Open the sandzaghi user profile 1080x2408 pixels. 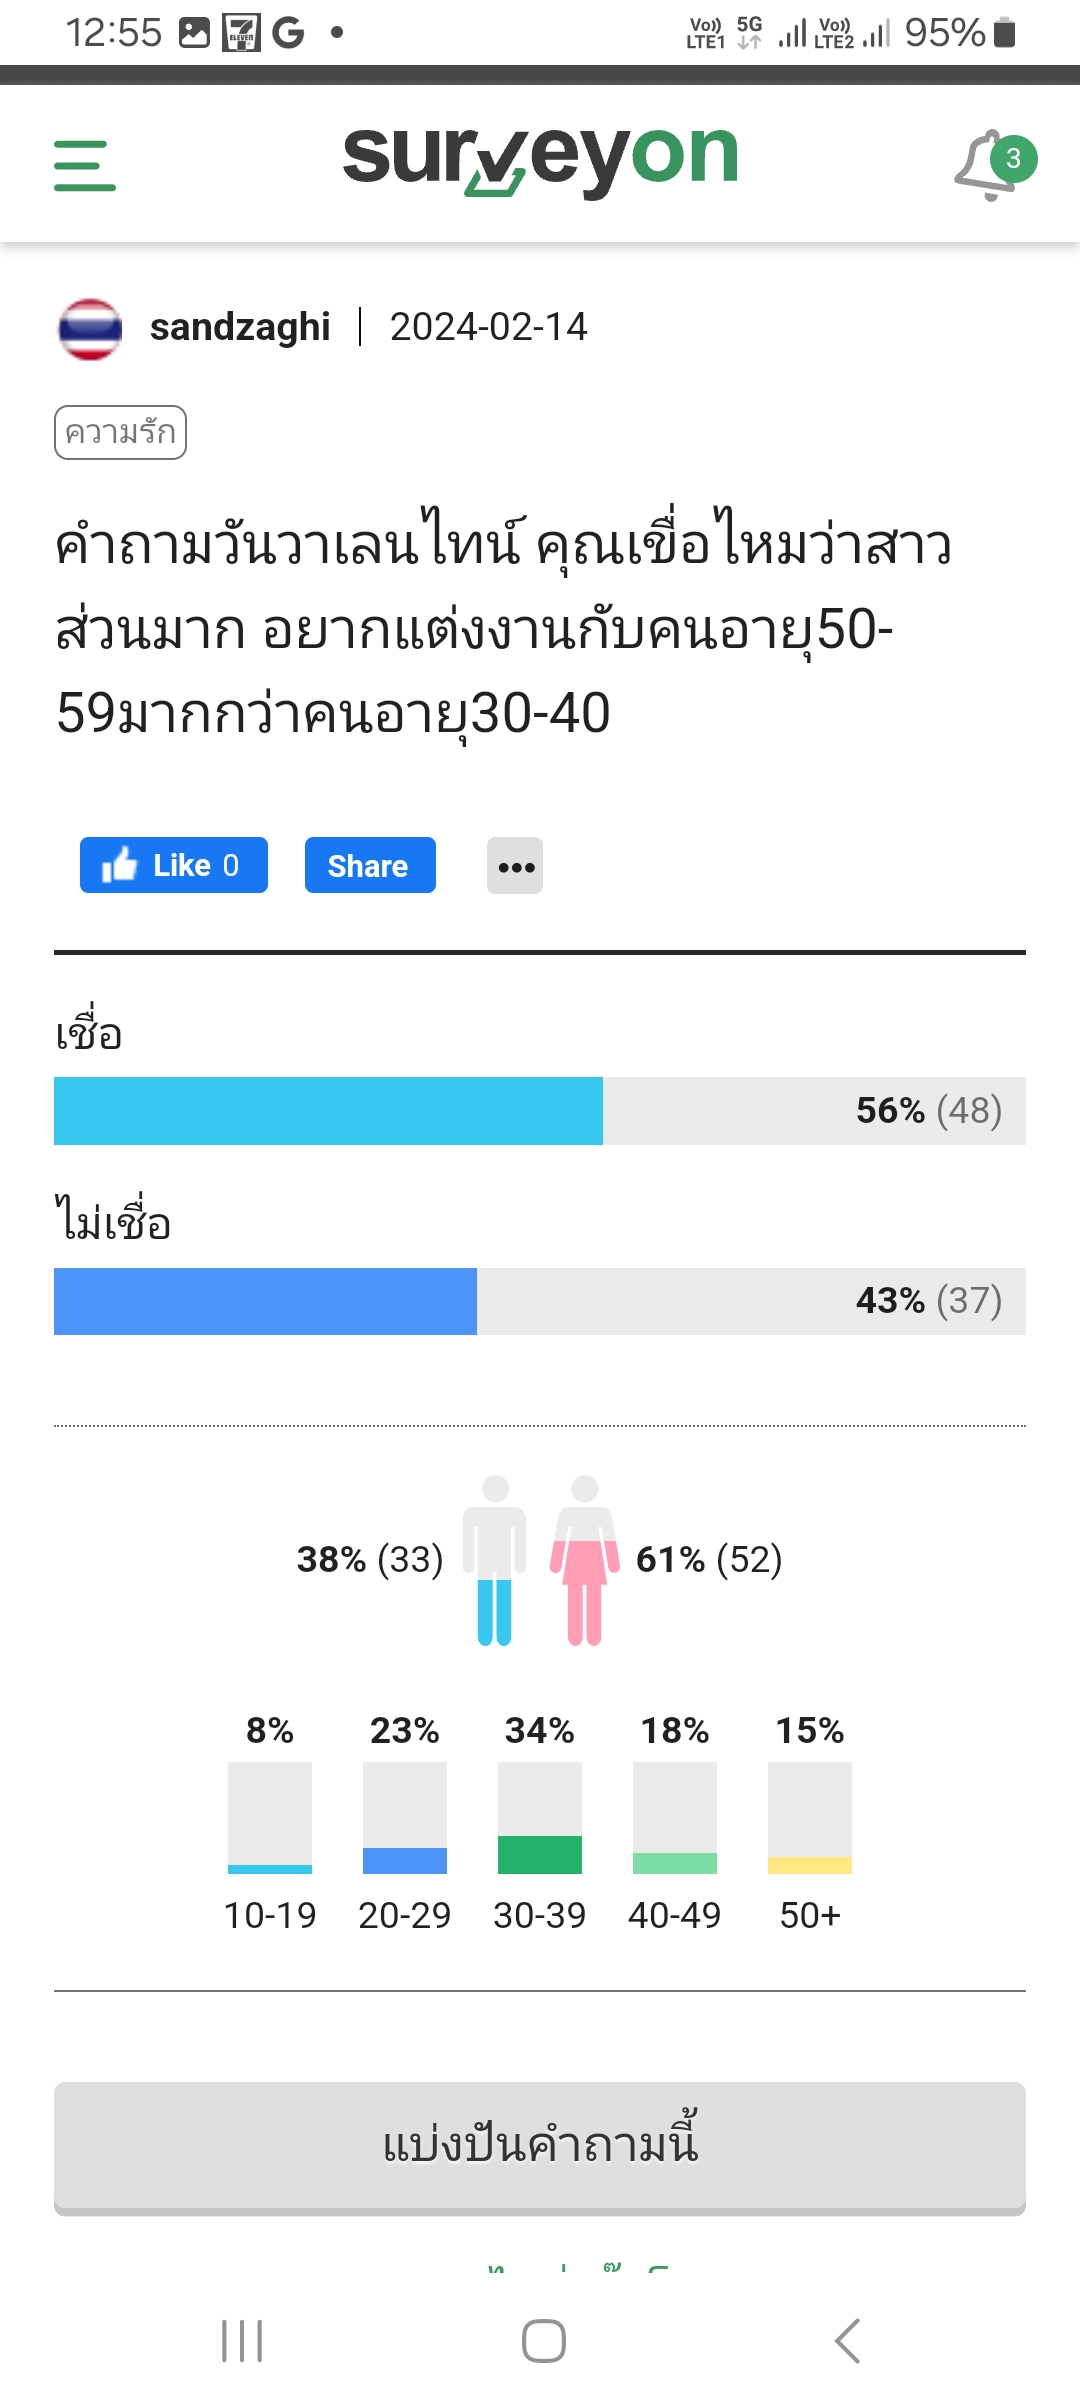(240, 327)
